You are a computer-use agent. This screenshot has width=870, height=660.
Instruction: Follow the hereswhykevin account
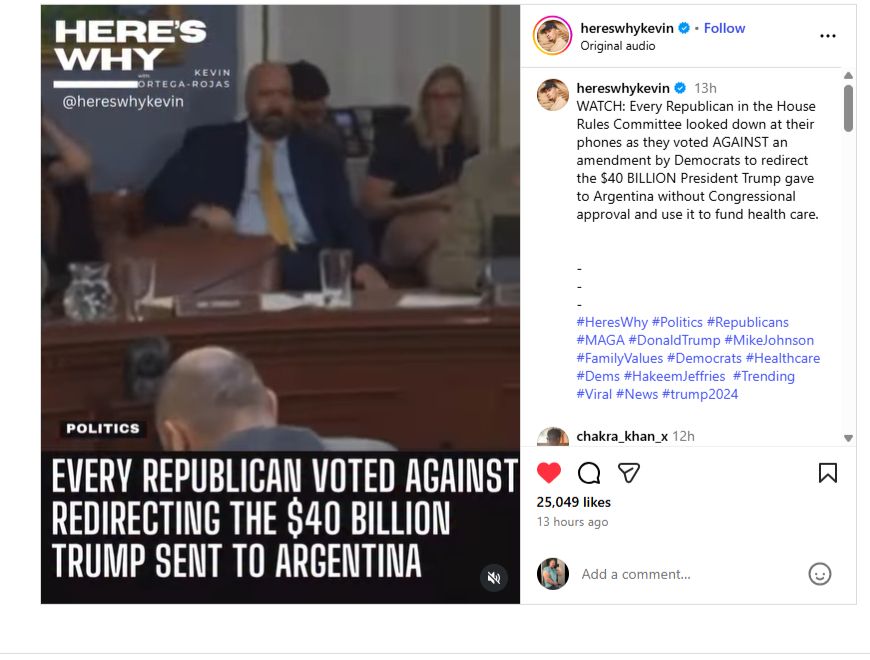(724, 28)
